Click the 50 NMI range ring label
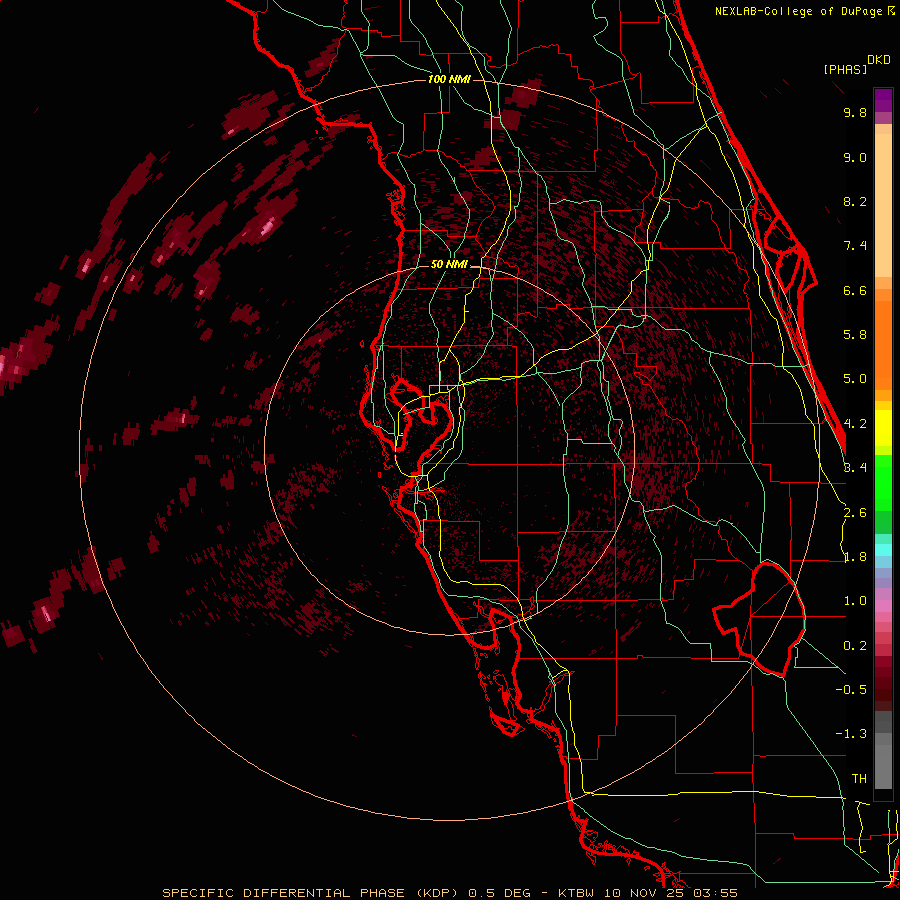The width and height of the screenshot is (900, 900). point(449,265)
